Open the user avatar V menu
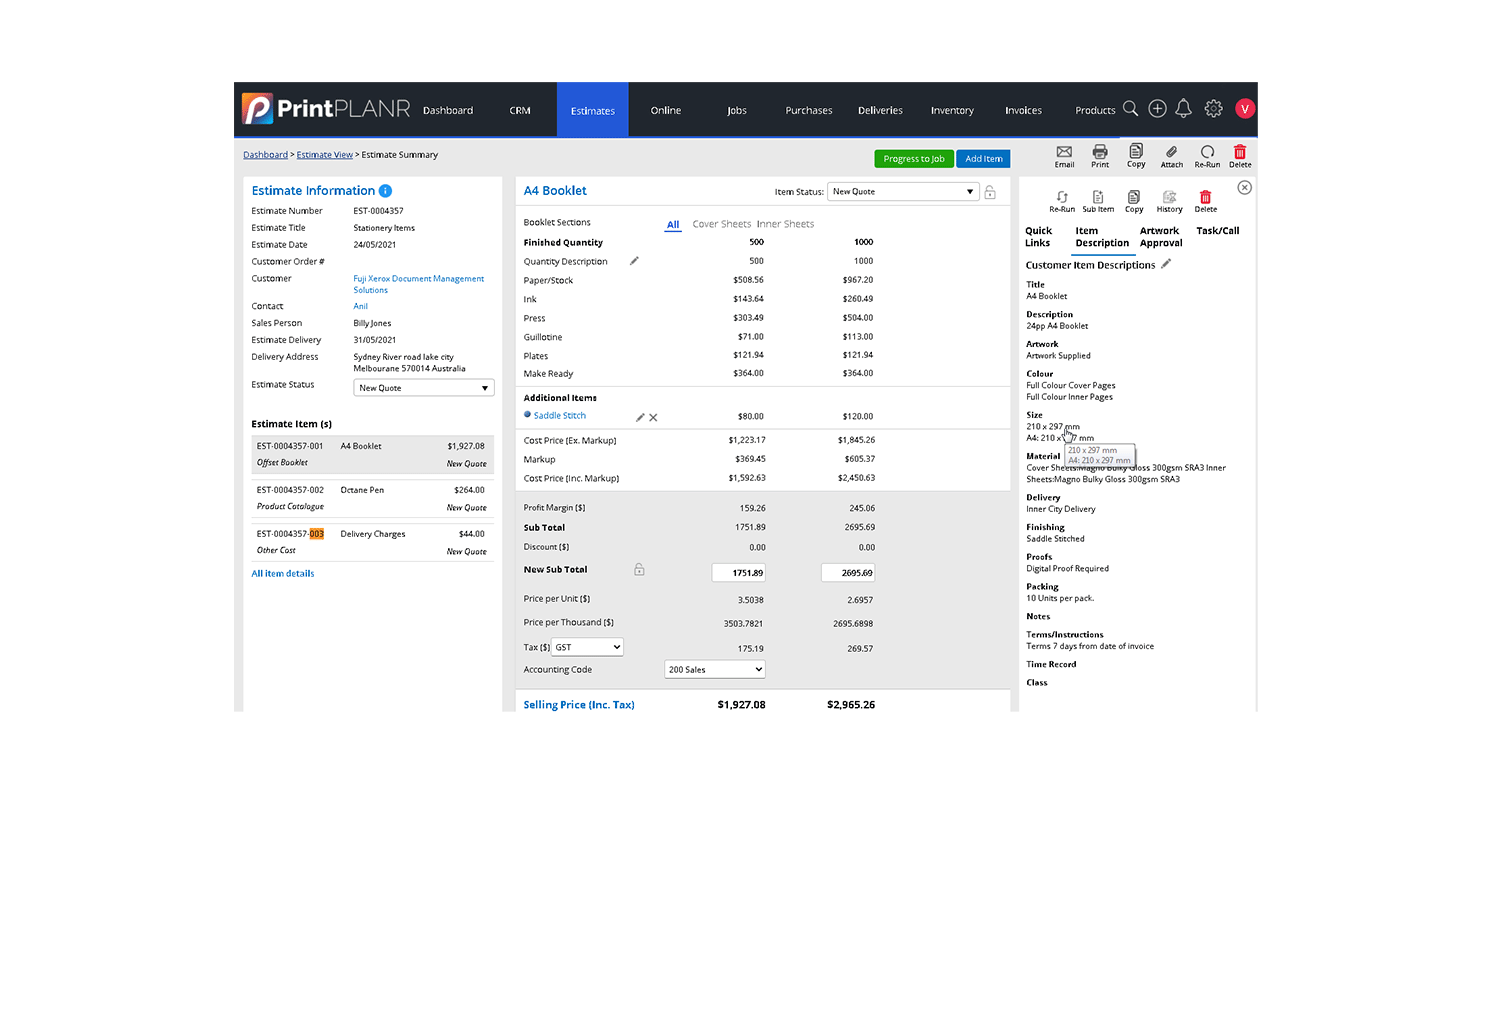This screenshot has height=1022, width=1494. (1245, 108)
